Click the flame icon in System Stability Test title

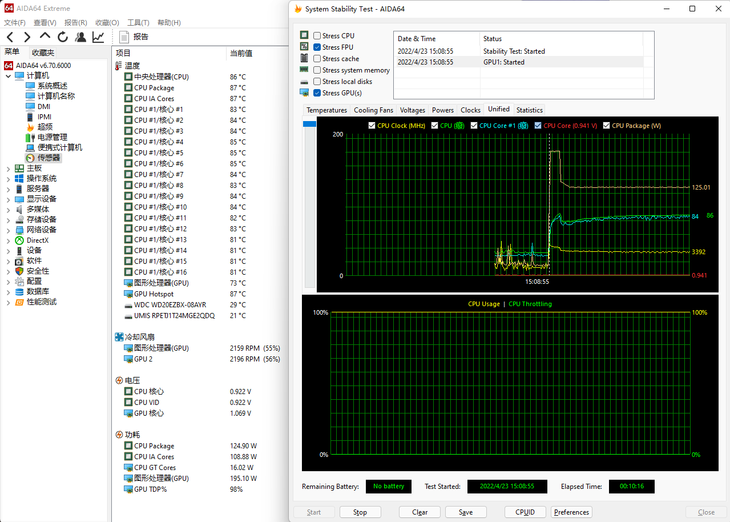point(298,9)
